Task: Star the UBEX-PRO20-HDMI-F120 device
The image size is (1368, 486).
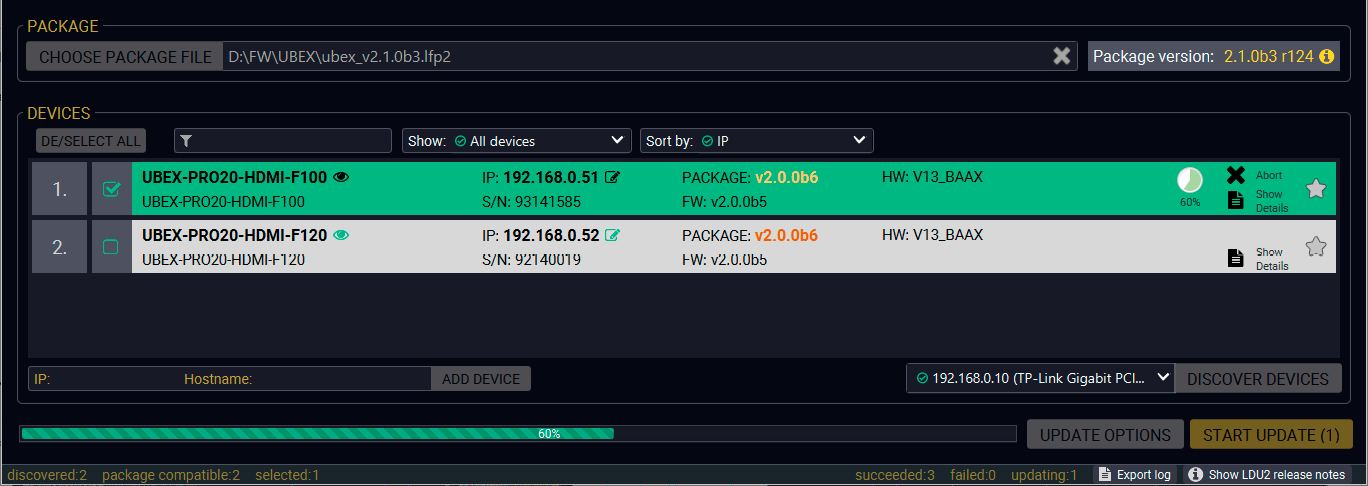Action: [1316, 246]
